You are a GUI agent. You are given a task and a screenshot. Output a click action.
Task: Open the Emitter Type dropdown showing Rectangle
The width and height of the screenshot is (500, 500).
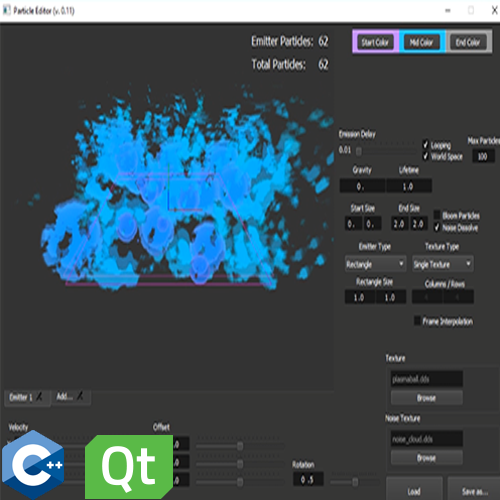[375, 264]
